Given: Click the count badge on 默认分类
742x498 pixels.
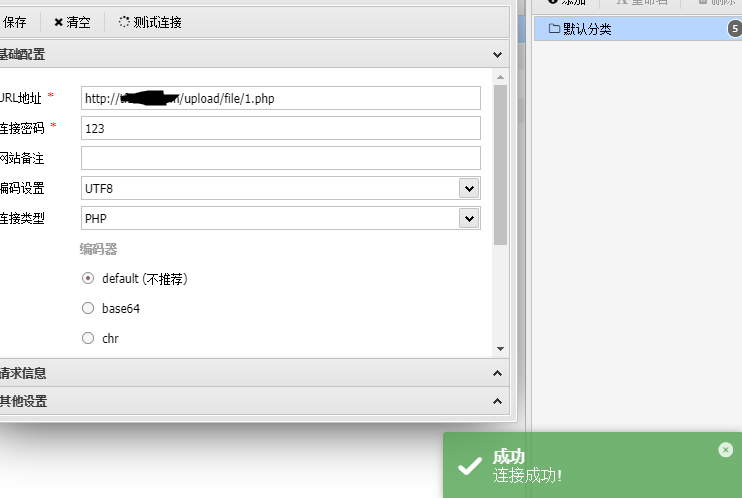Looking at the screenshot, I should [x=734, y=29].
